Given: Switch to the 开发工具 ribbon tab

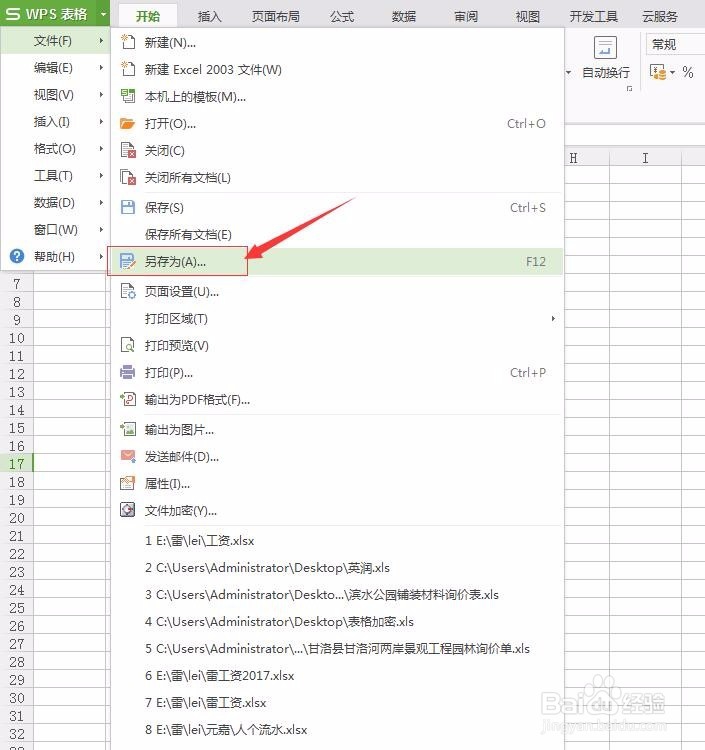Looking at the screenshot, I should [x=594, y=16].
